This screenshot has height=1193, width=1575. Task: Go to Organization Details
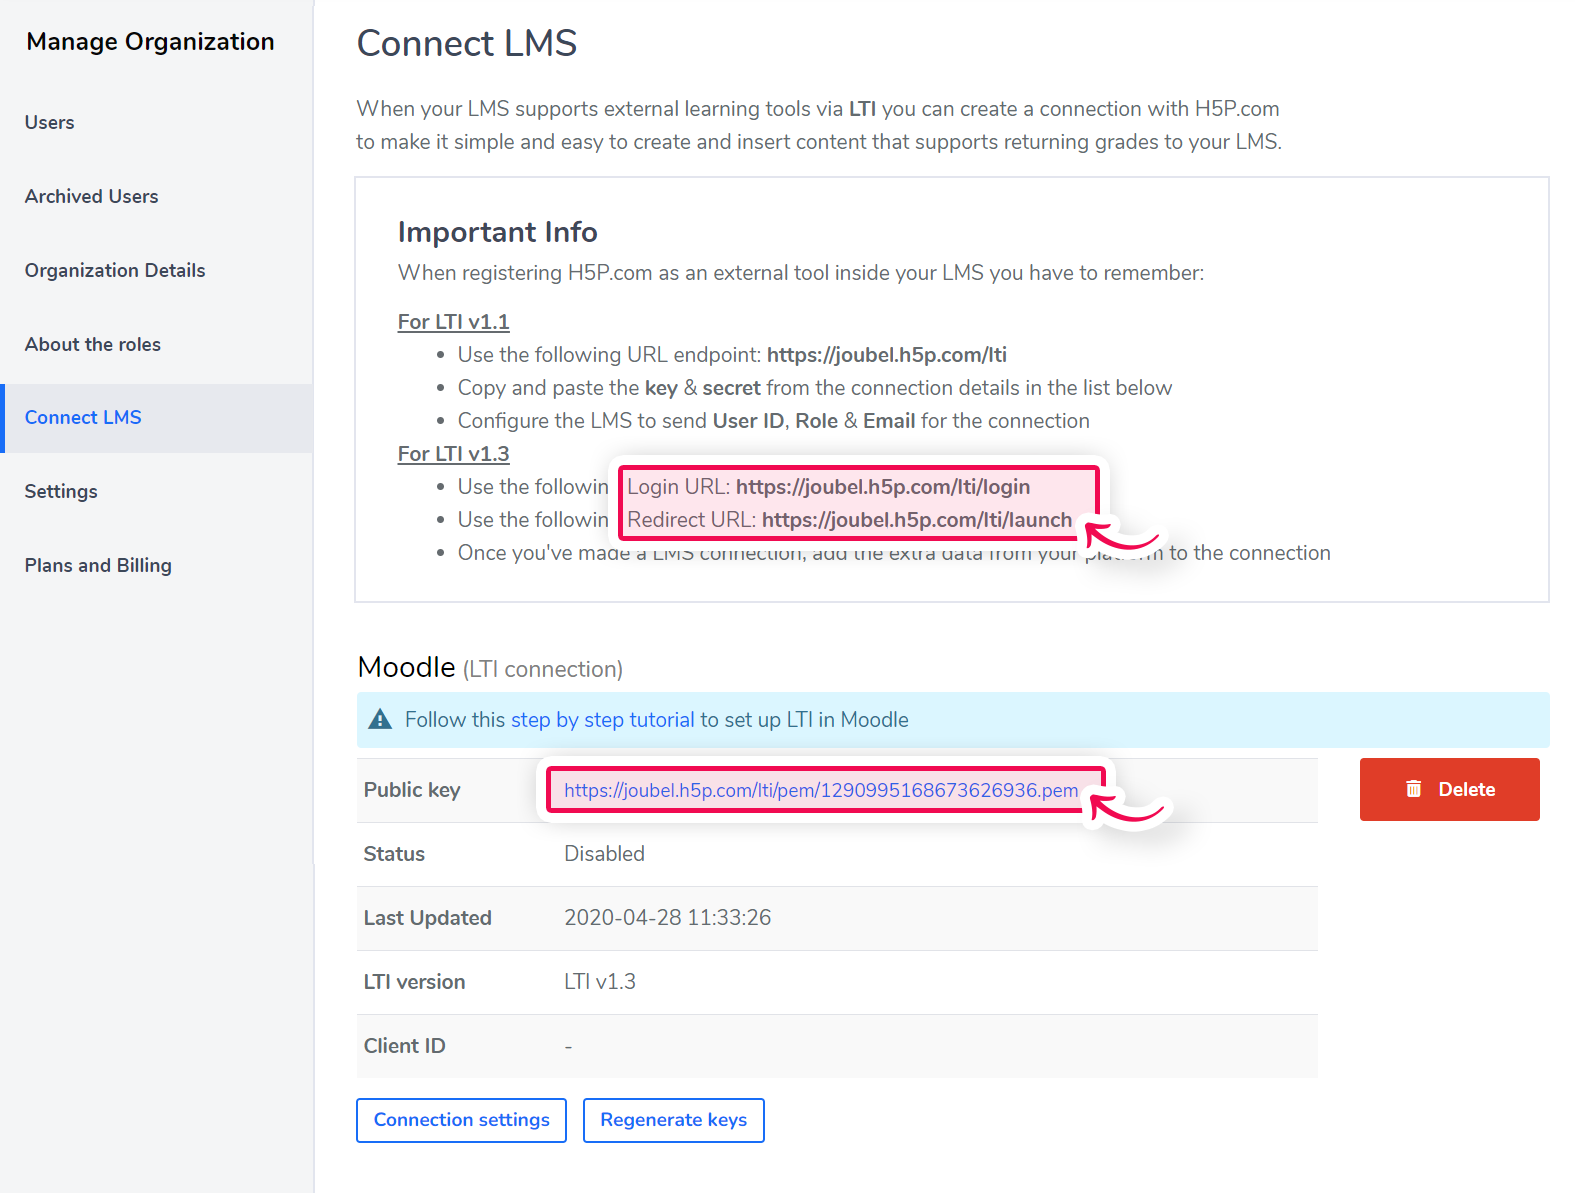coord(115,270)
